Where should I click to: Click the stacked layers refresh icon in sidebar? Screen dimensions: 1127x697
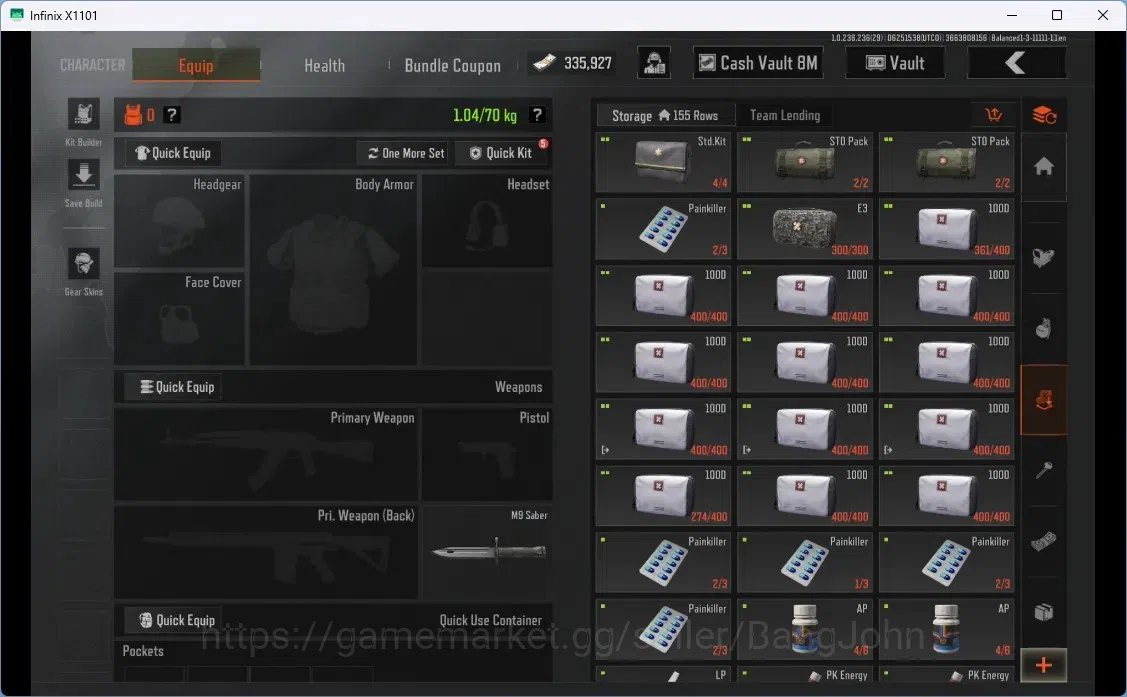click(x=1044, y=115)
